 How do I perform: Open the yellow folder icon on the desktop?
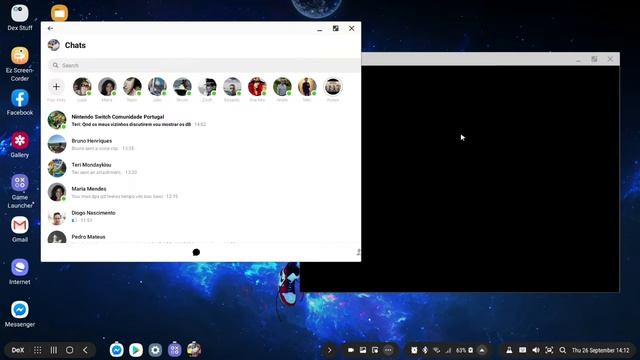60,13
